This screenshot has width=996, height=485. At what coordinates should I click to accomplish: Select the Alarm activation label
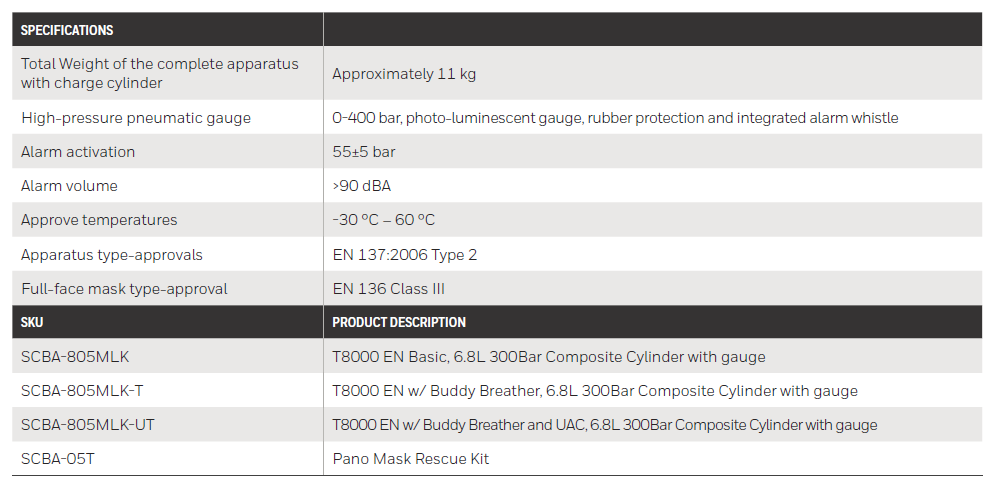pyautogui.click(x=78, y=152)
